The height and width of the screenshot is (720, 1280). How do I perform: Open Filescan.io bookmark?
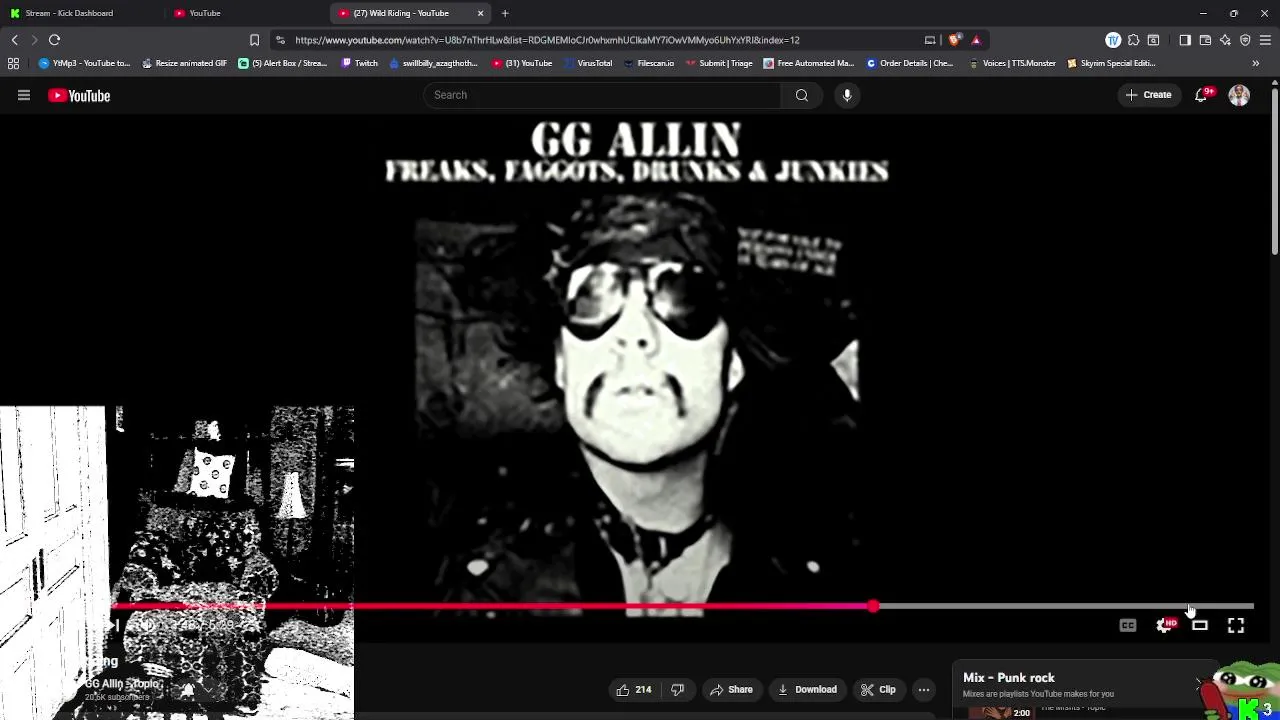(x=649, y=63)
